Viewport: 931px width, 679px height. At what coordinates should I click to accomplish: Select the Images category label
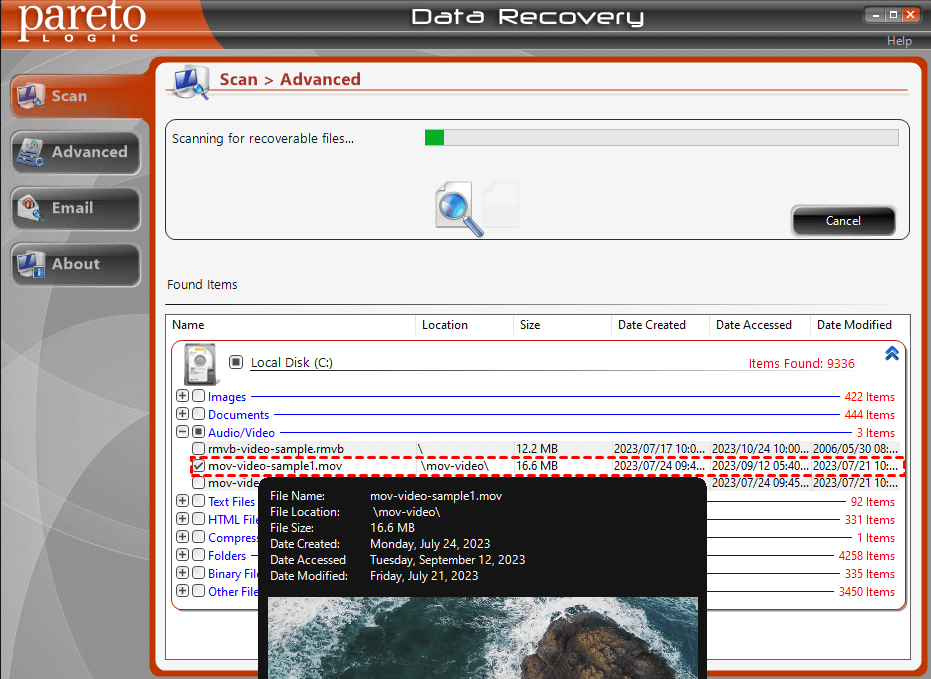[x=227, y=396]
